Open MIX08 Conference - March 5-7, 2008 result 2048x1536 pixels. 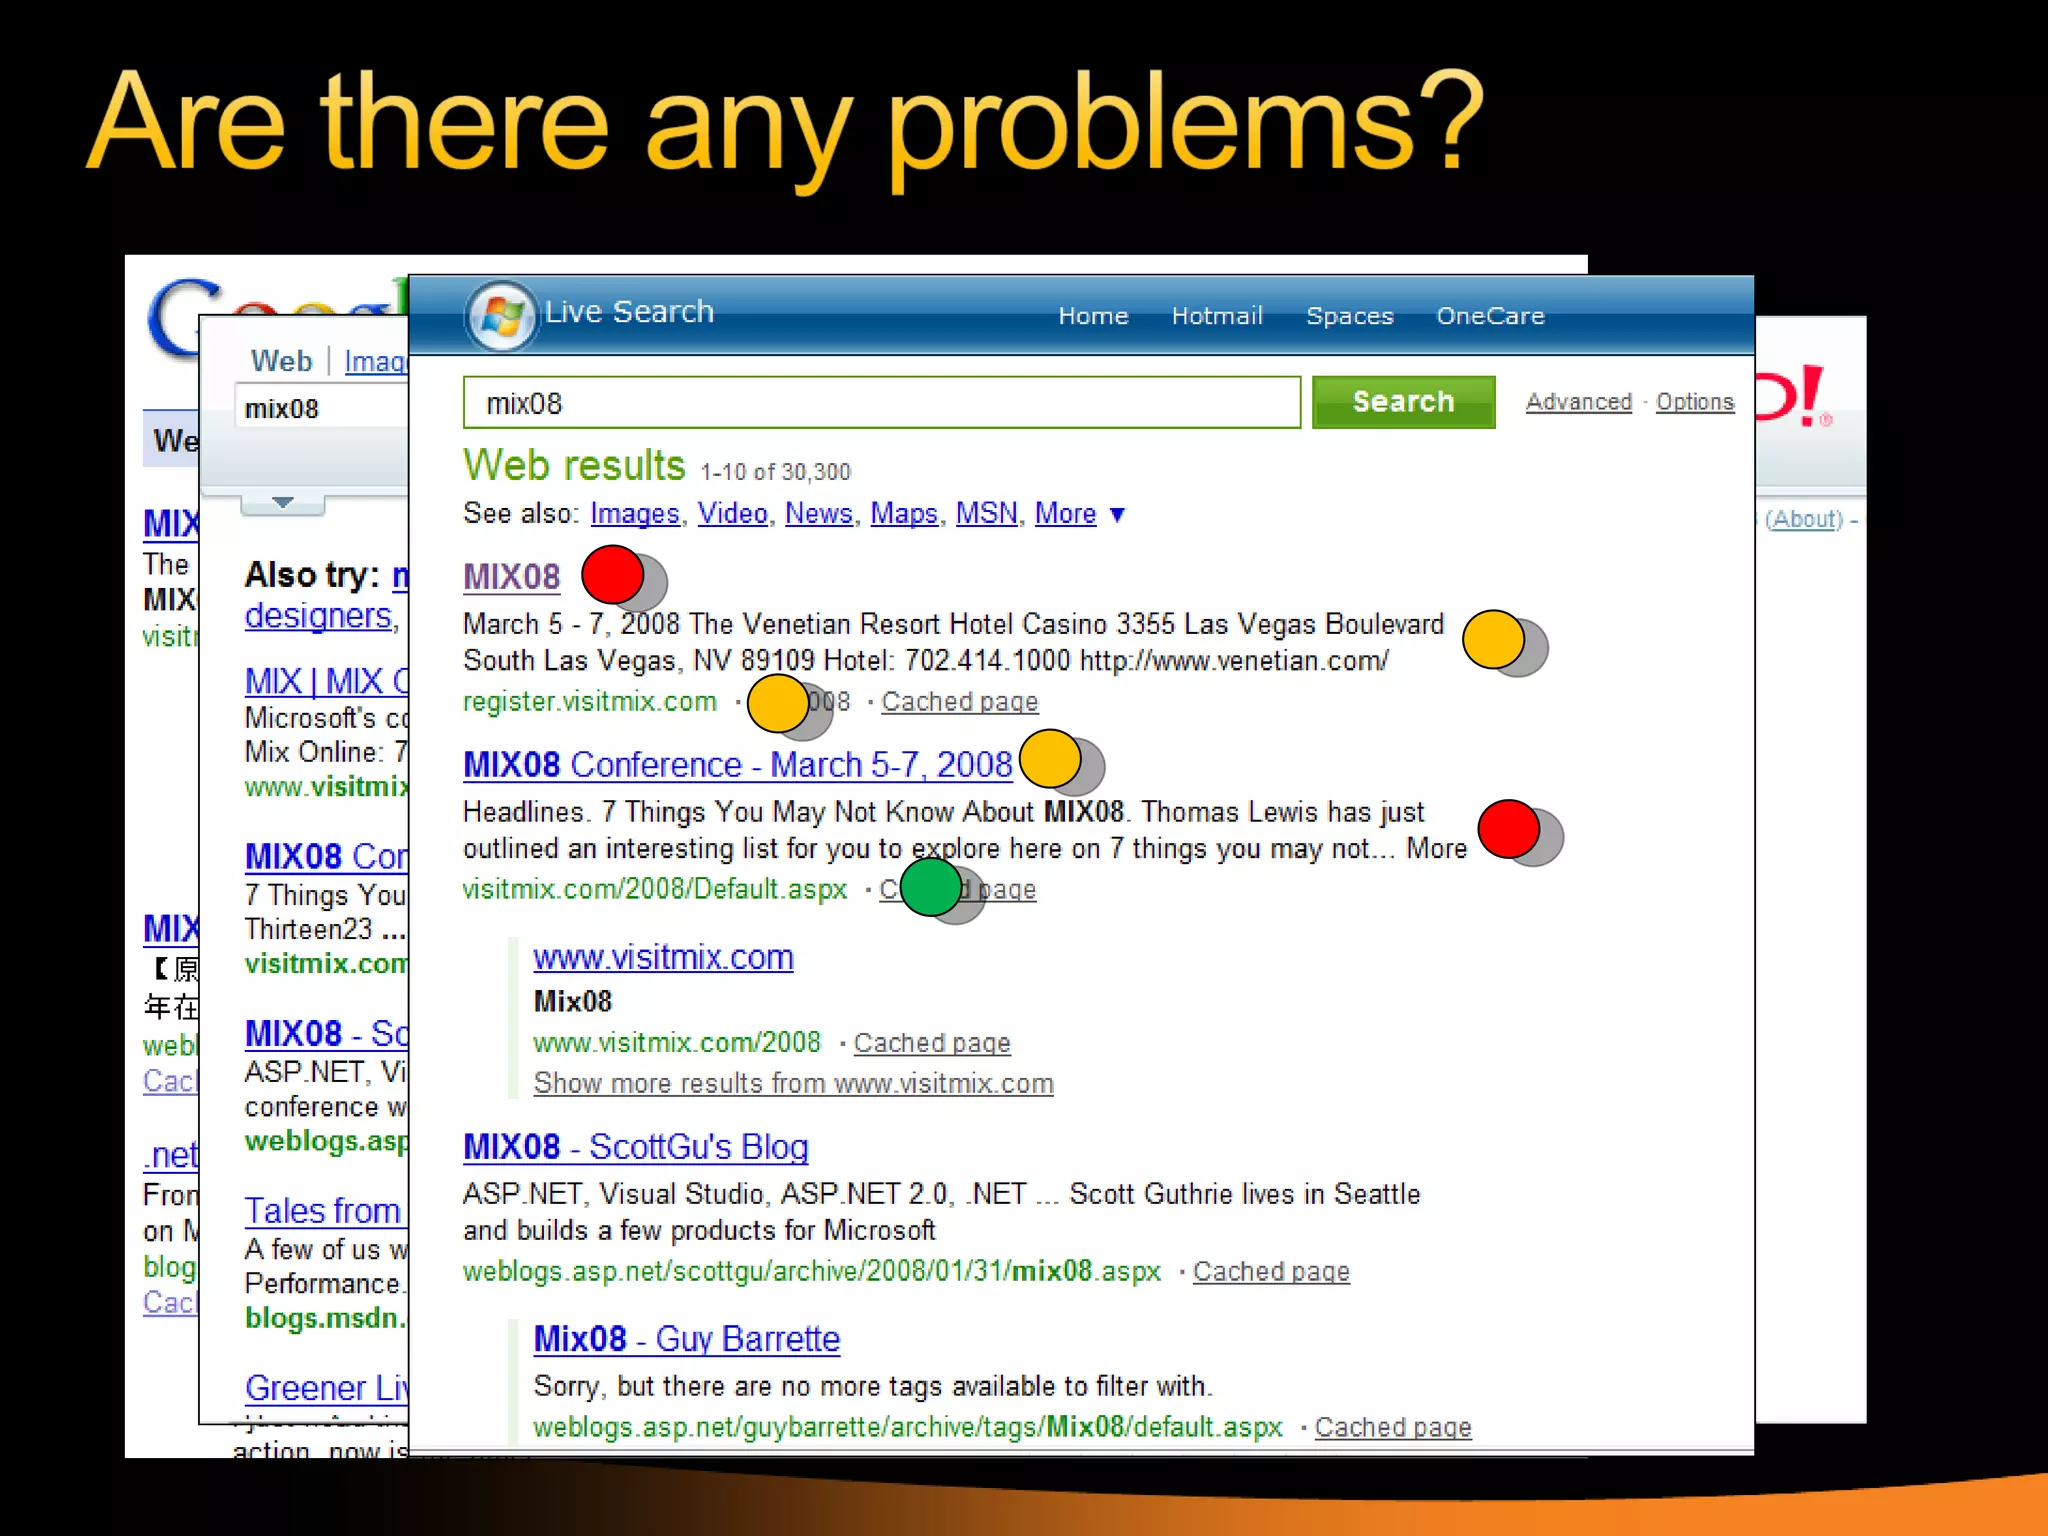click(738, 765)
